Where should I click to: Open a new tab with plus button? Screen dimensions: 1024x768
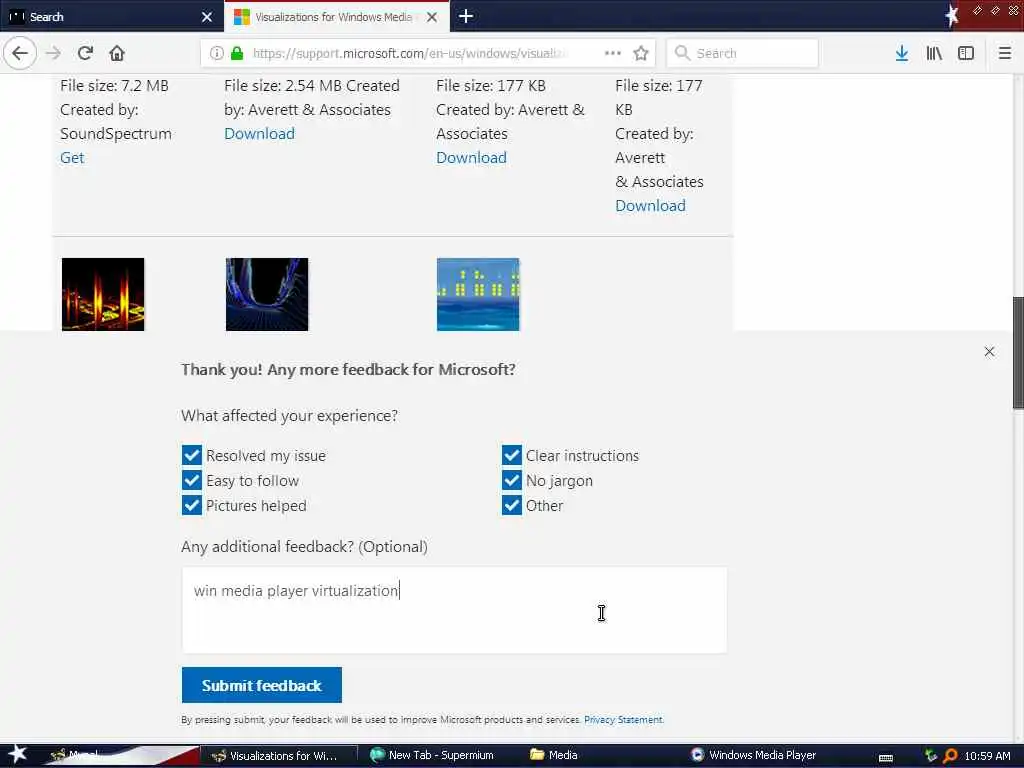click(466, 16)
